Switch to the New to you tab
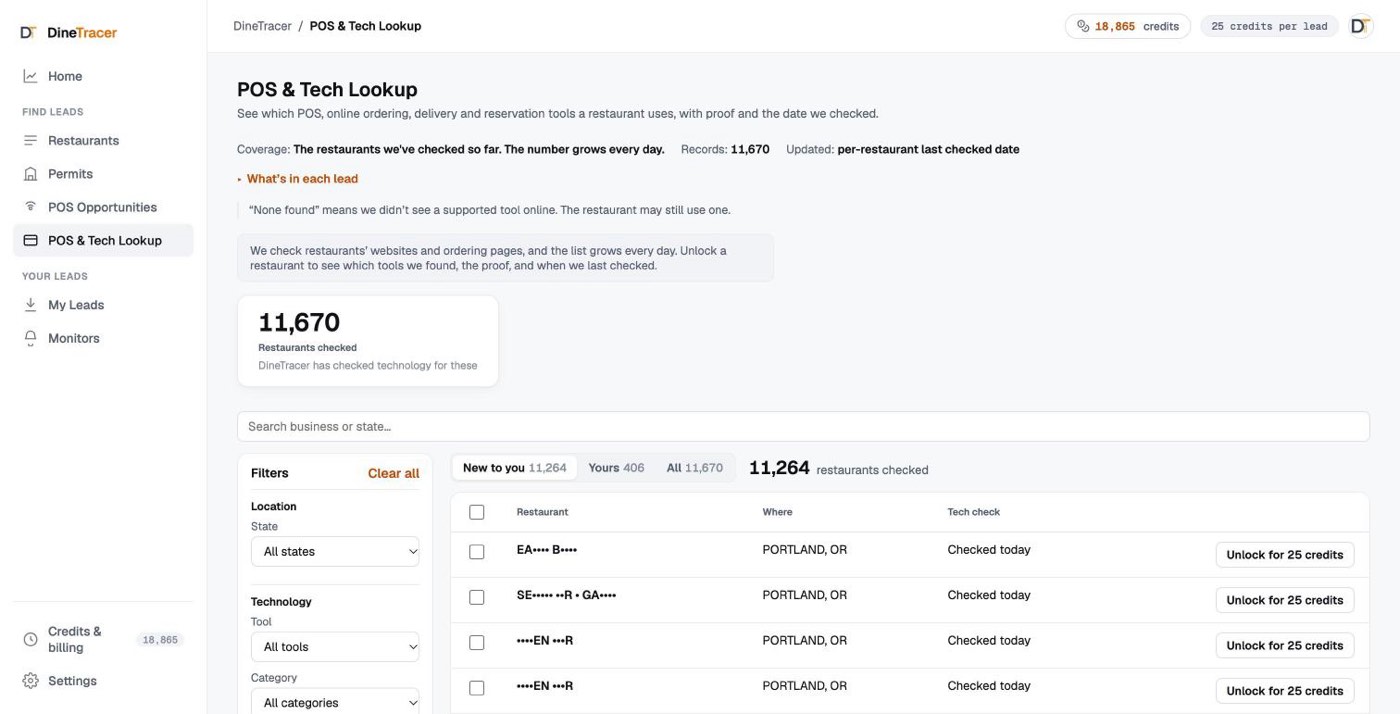 (x=514, y=468)
